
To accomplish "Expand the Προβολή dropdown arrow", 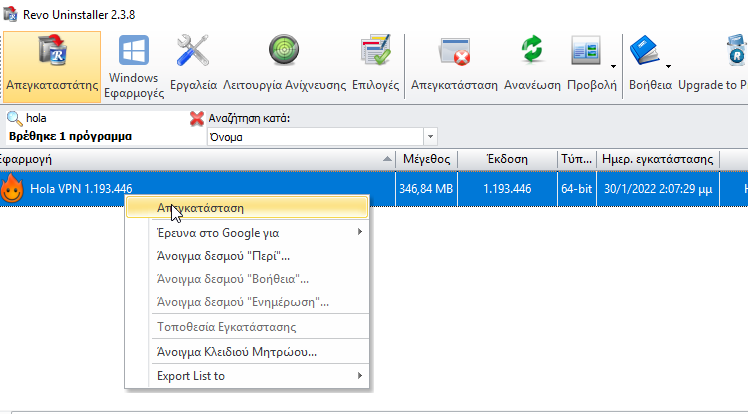I will click(x=613, y=67).
